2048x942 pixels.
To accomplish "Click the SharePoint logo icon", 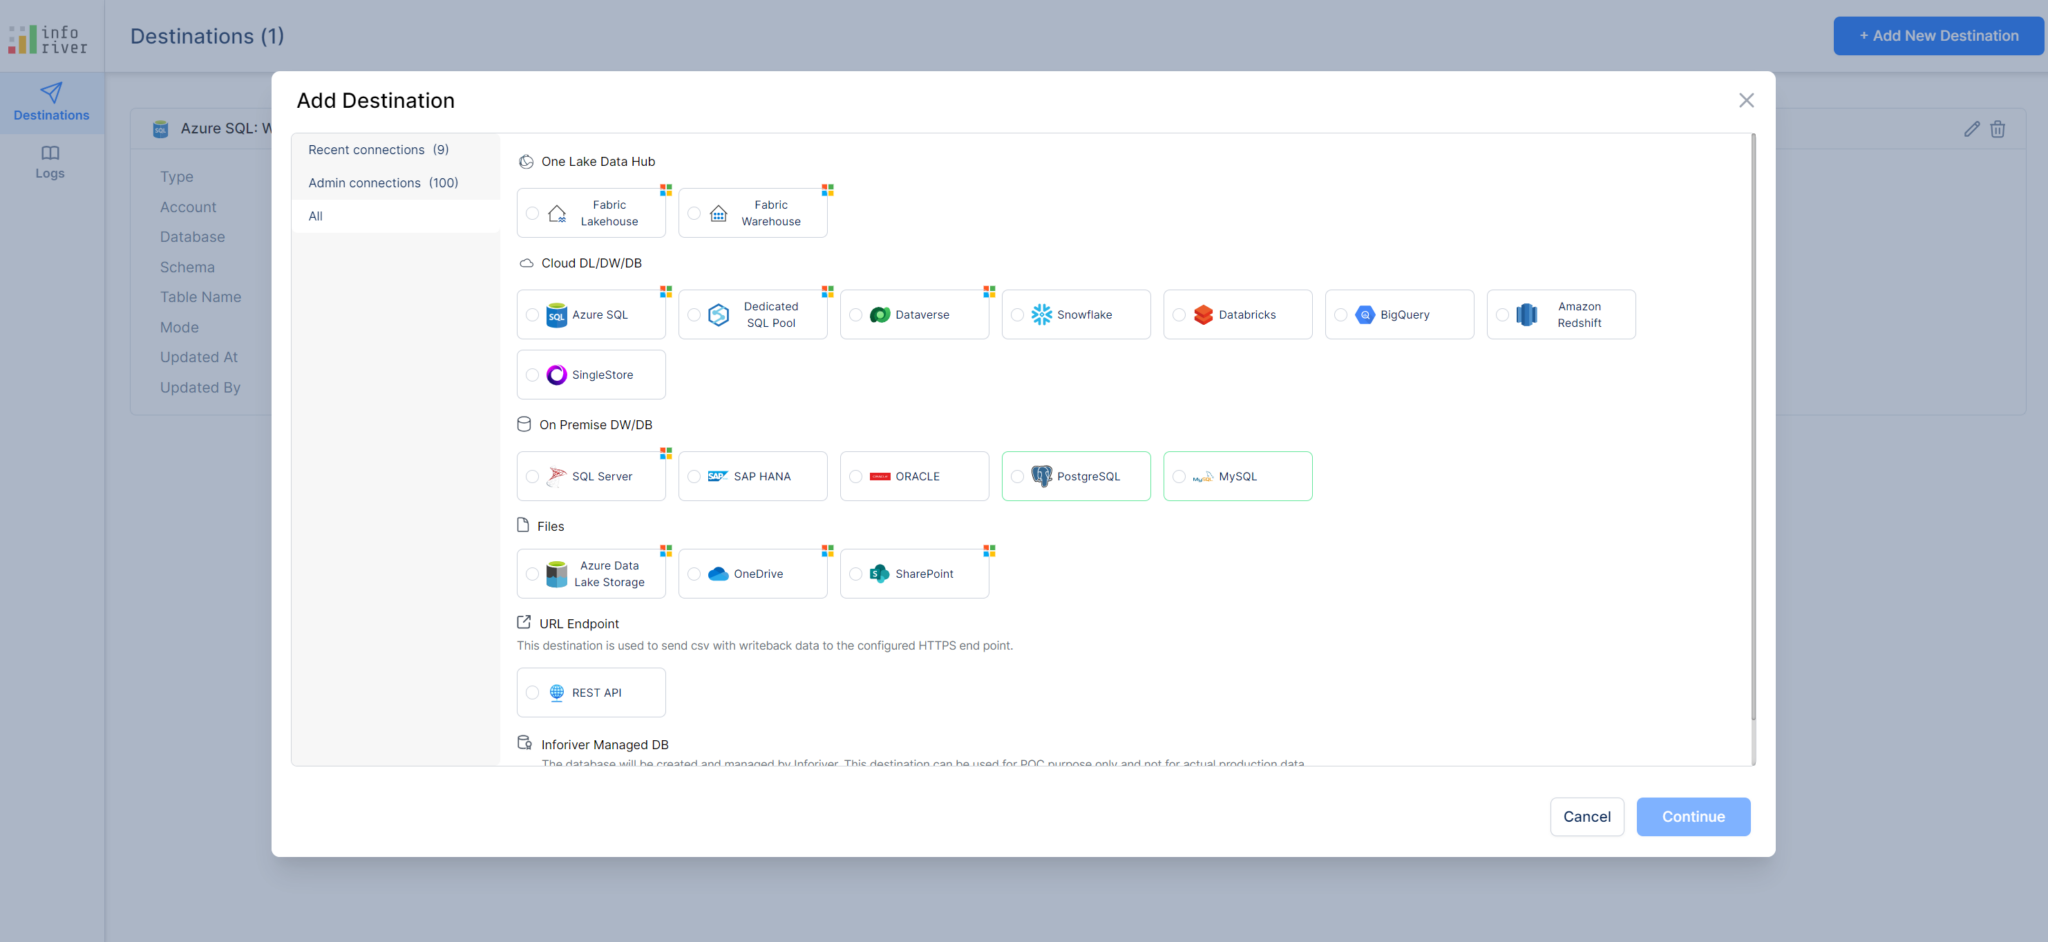I will 879,574.
